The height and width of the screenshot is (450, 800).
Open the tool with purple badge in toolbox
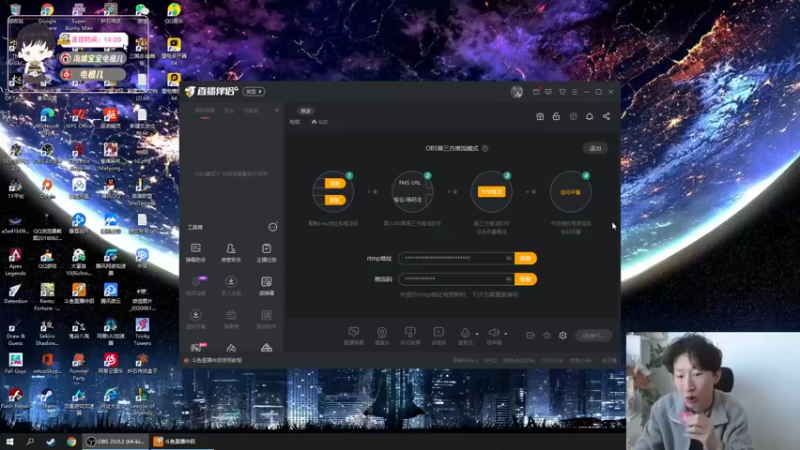point(196,286)
